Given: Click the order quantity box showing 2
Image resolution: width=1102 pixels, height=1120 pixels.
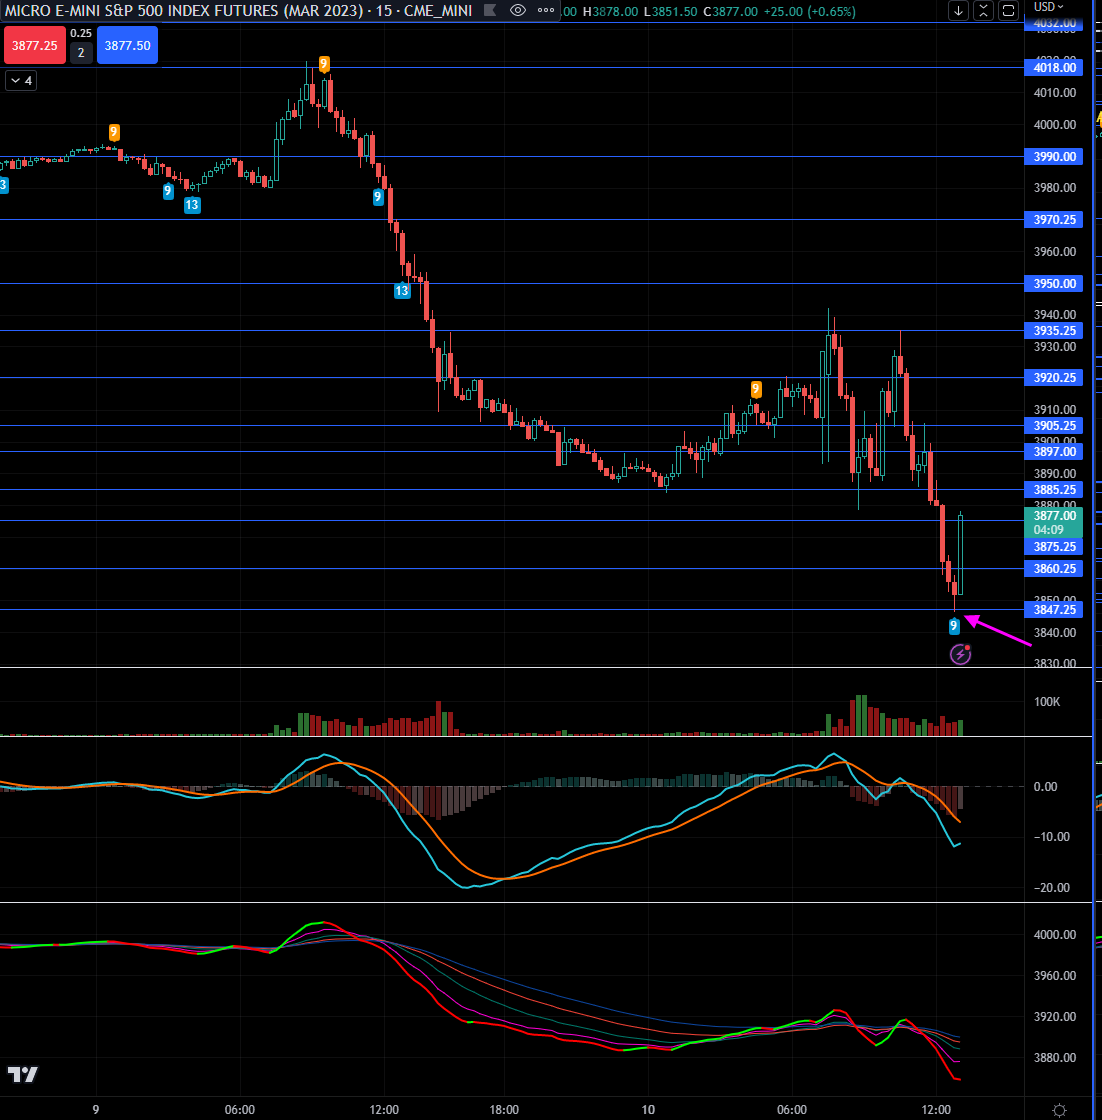Looking at the screenshot, I should tap(81, 52).
